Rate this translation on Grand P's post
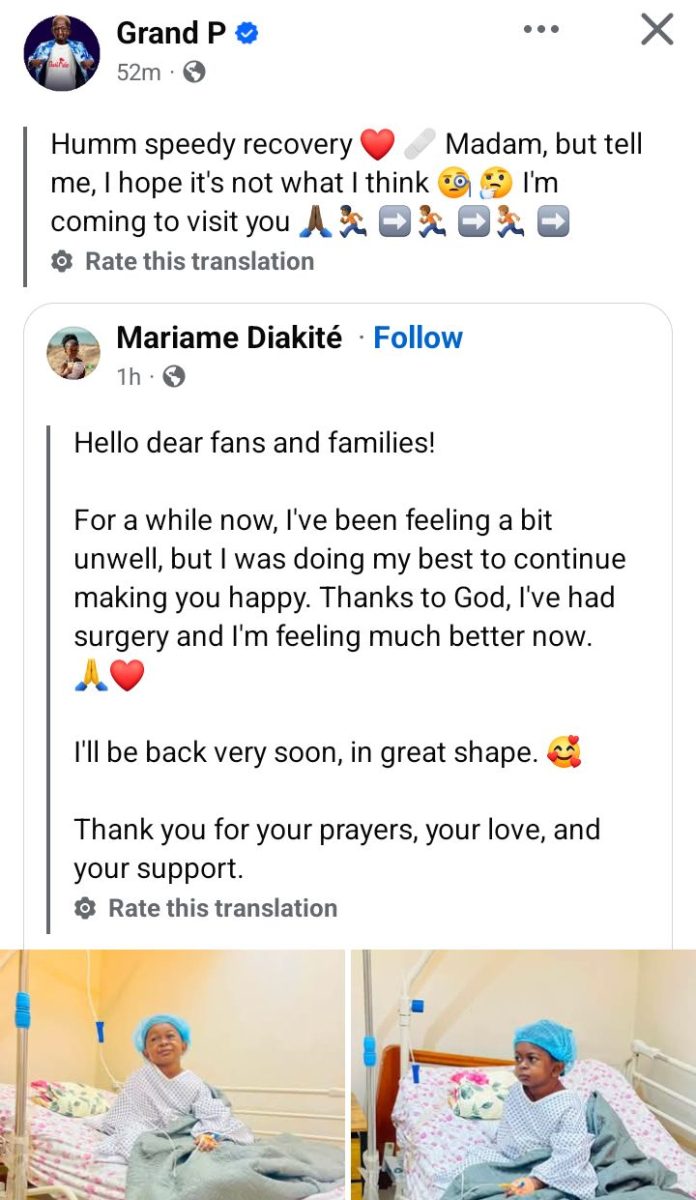The width and height of the screenshot is (696, 1200). click(x=199, y=262)
